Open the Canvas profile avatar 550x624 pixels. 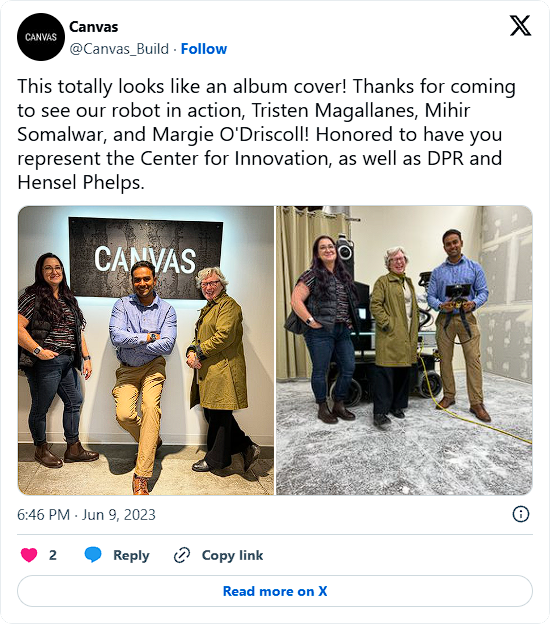click(41, 37)
